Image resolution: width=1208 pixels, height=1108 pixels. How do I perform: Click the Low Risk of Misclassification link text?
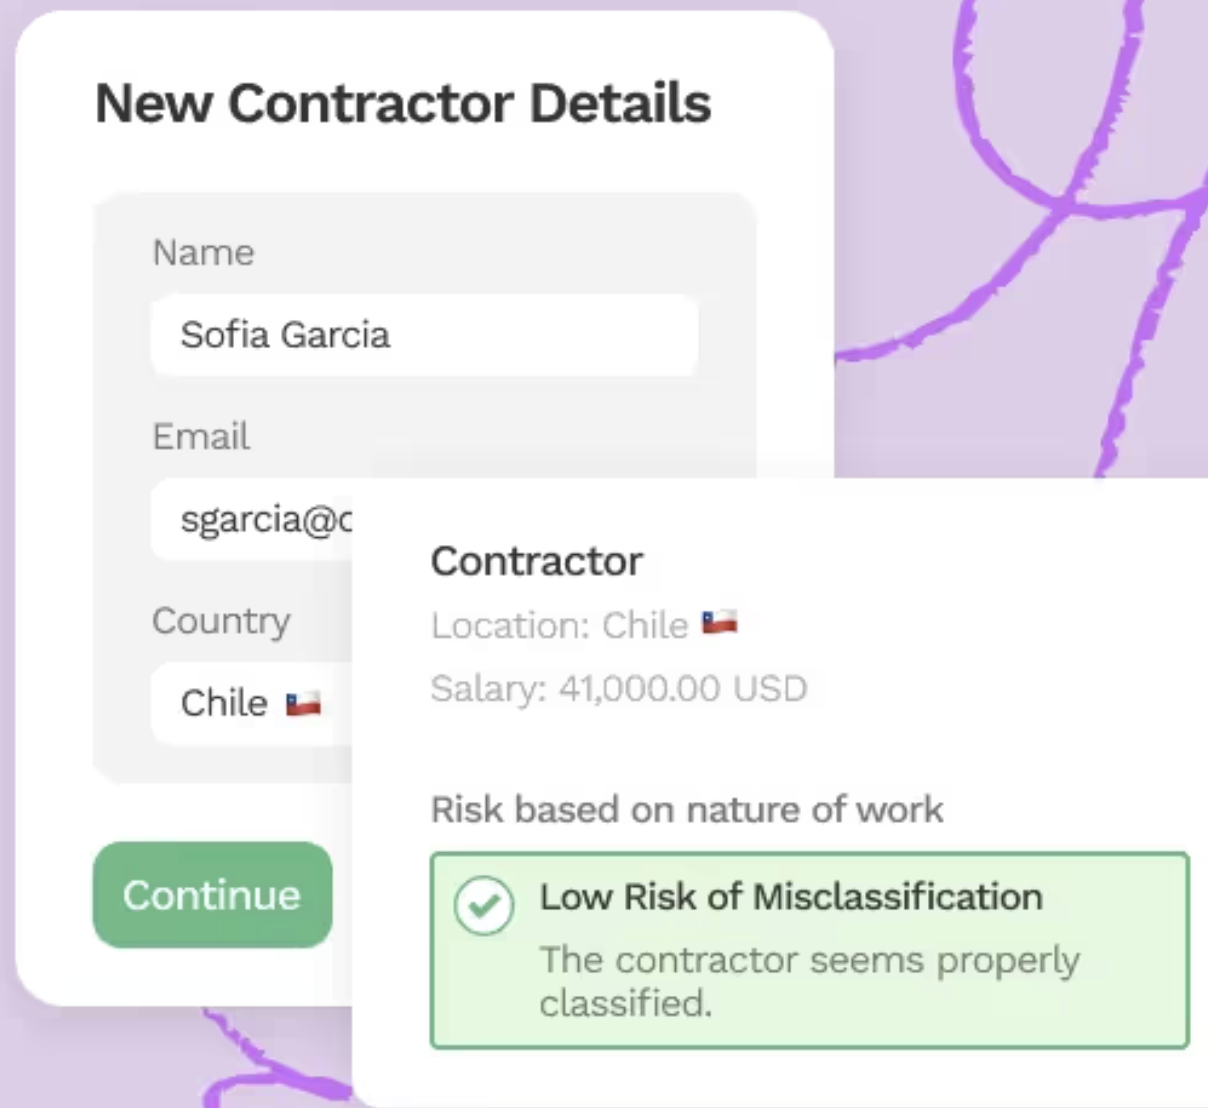click(790, 897)
